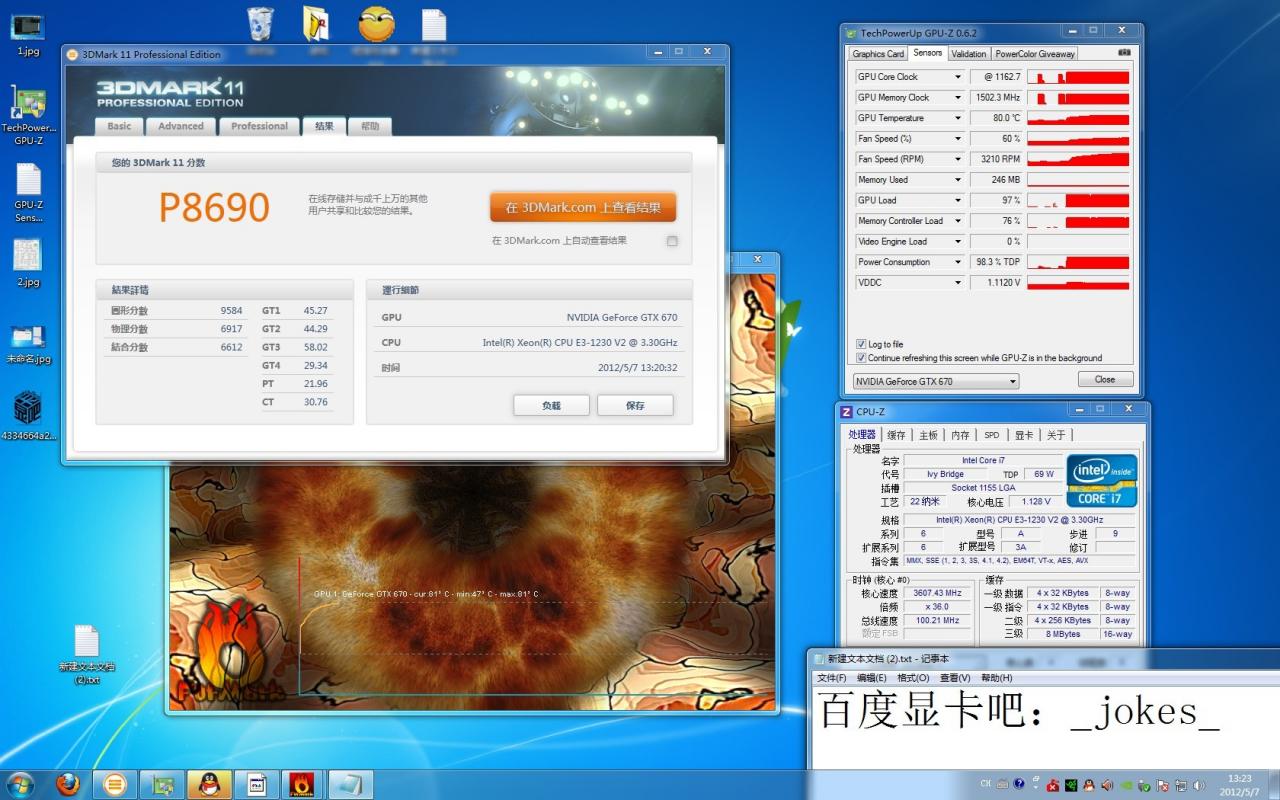1280x800 pixels.
Task: Select the GPU-Z Sensor log file icon
Action: [x=28, y=192]
